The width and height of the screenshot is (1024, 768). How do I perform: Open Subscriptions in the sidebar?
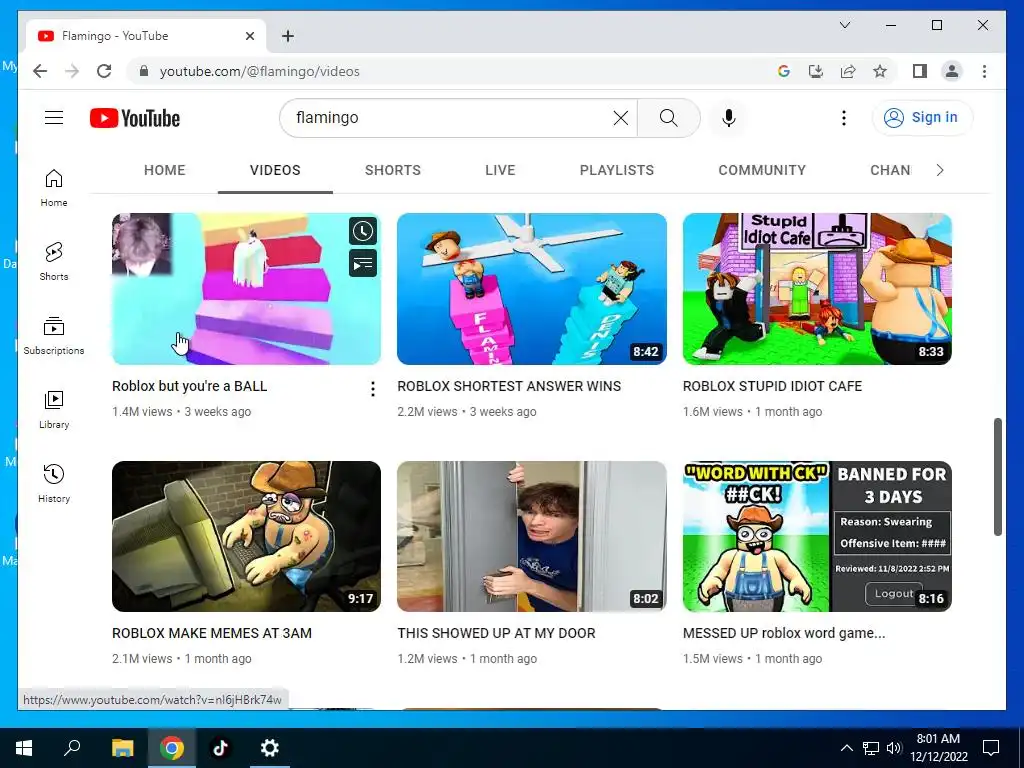coord(54,336)
